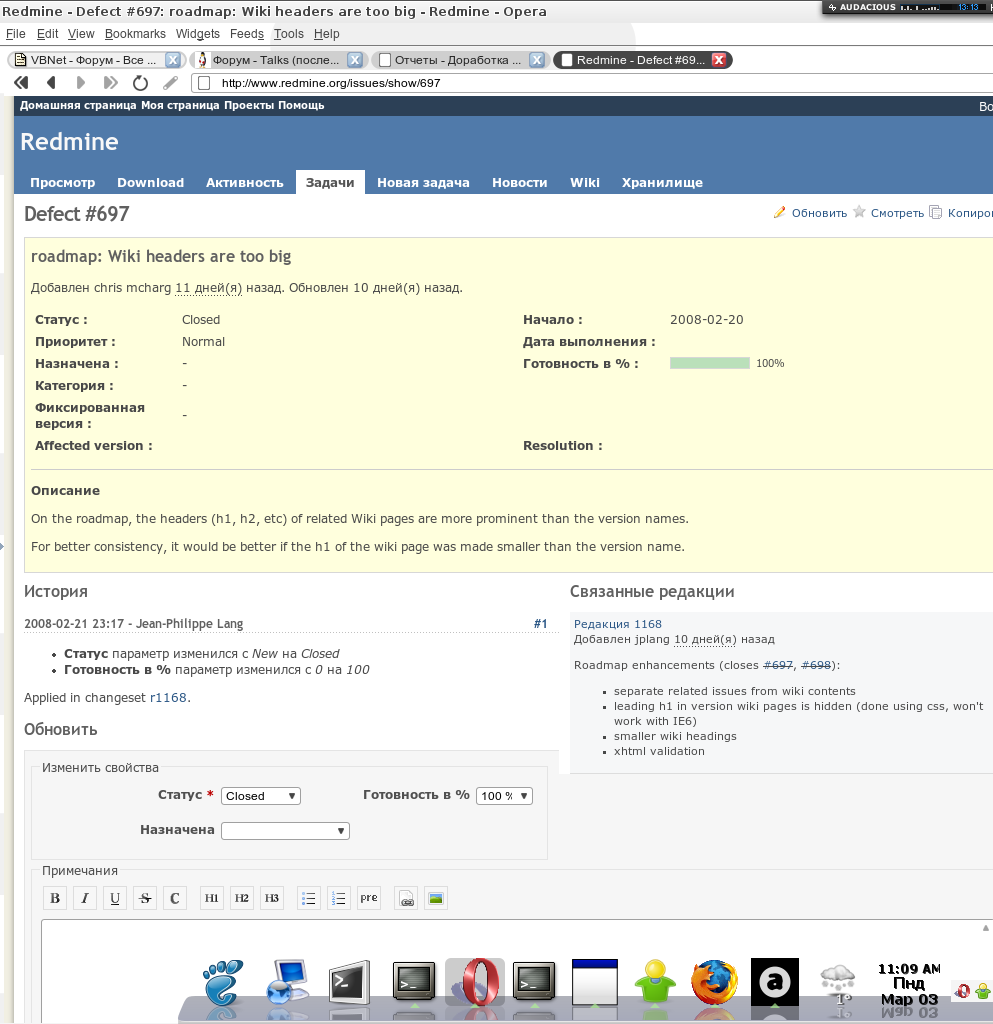Insert unordered bullet list
This screenshot has width=993, height=1024.
click(309, 898)
